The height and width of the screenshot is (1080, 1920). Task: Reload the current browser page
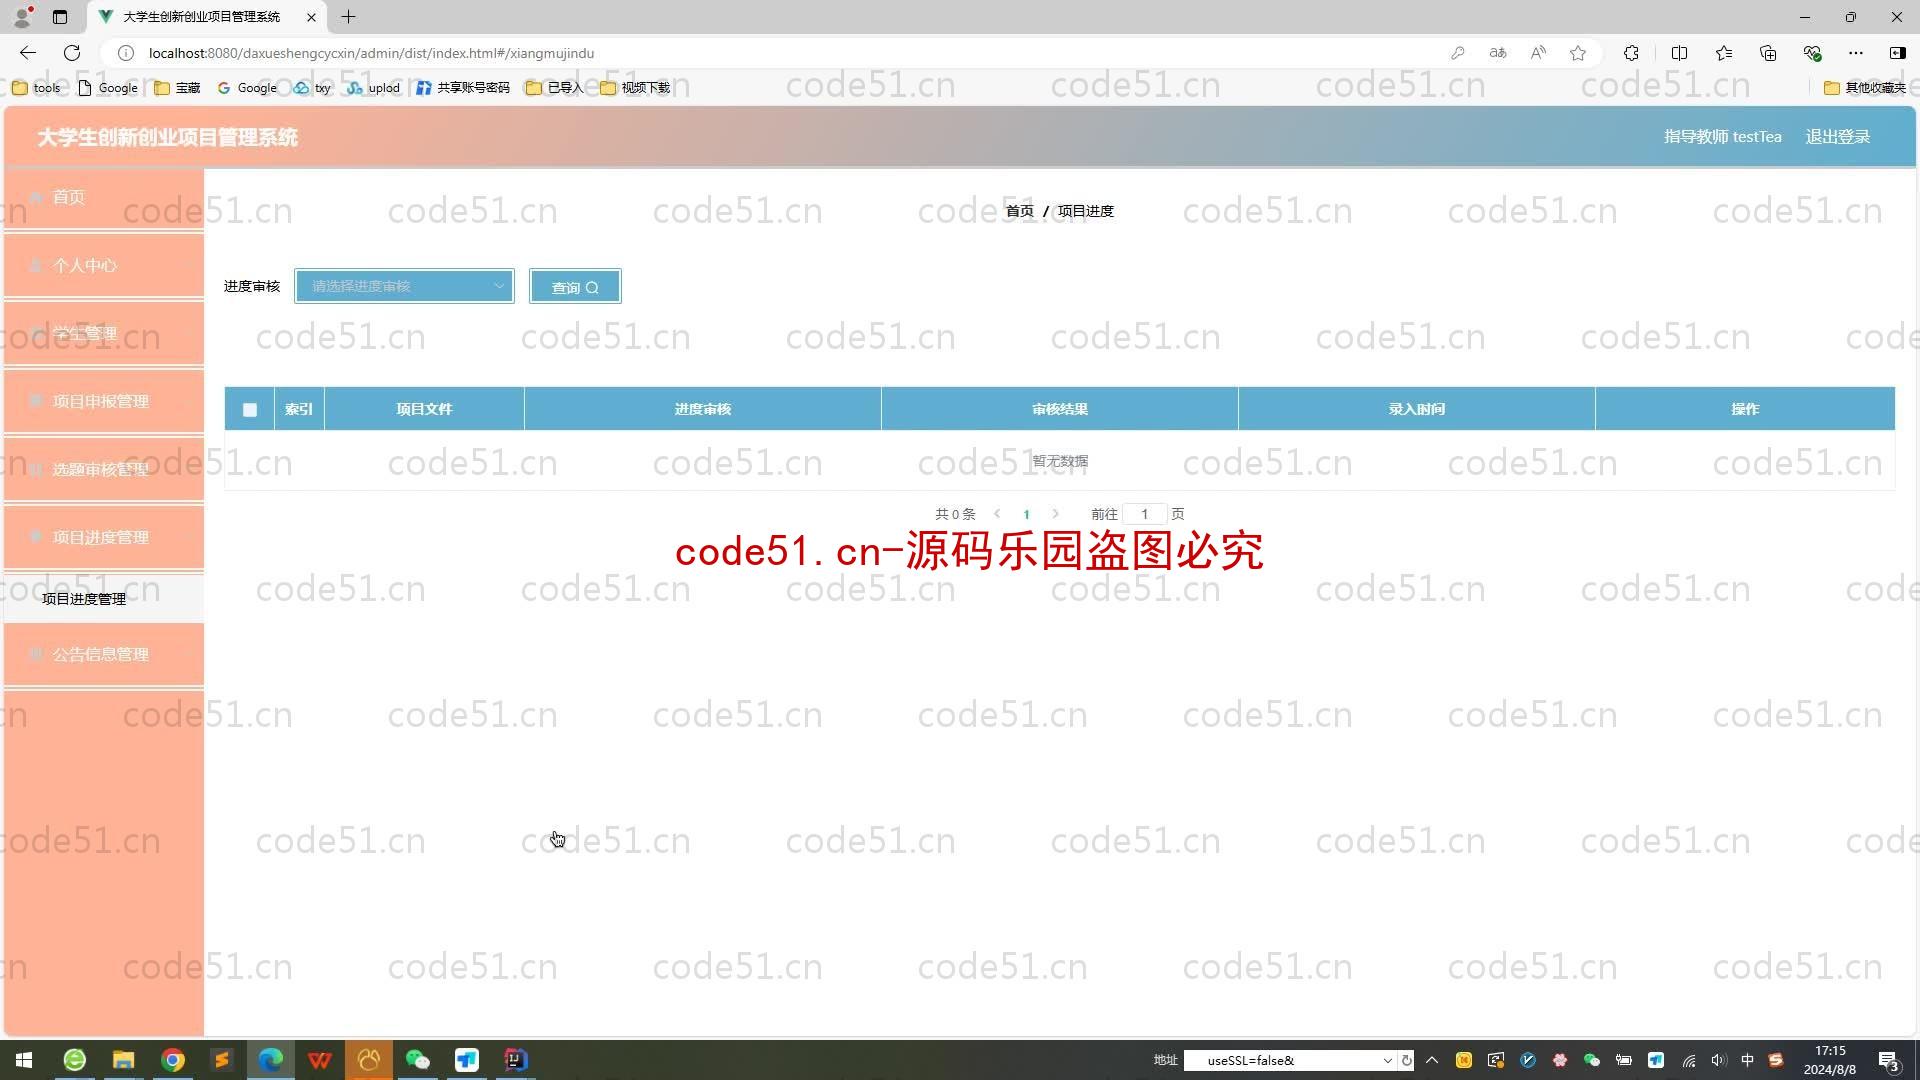tap(72, 53)
